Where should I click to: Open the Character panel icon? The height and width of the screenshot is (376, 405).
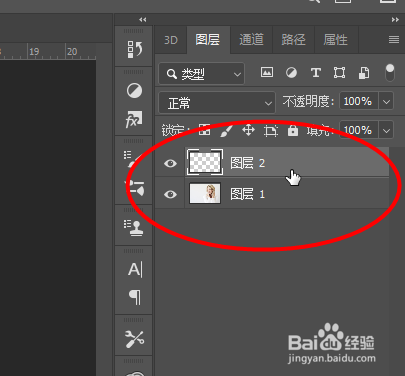pos(135,269)
